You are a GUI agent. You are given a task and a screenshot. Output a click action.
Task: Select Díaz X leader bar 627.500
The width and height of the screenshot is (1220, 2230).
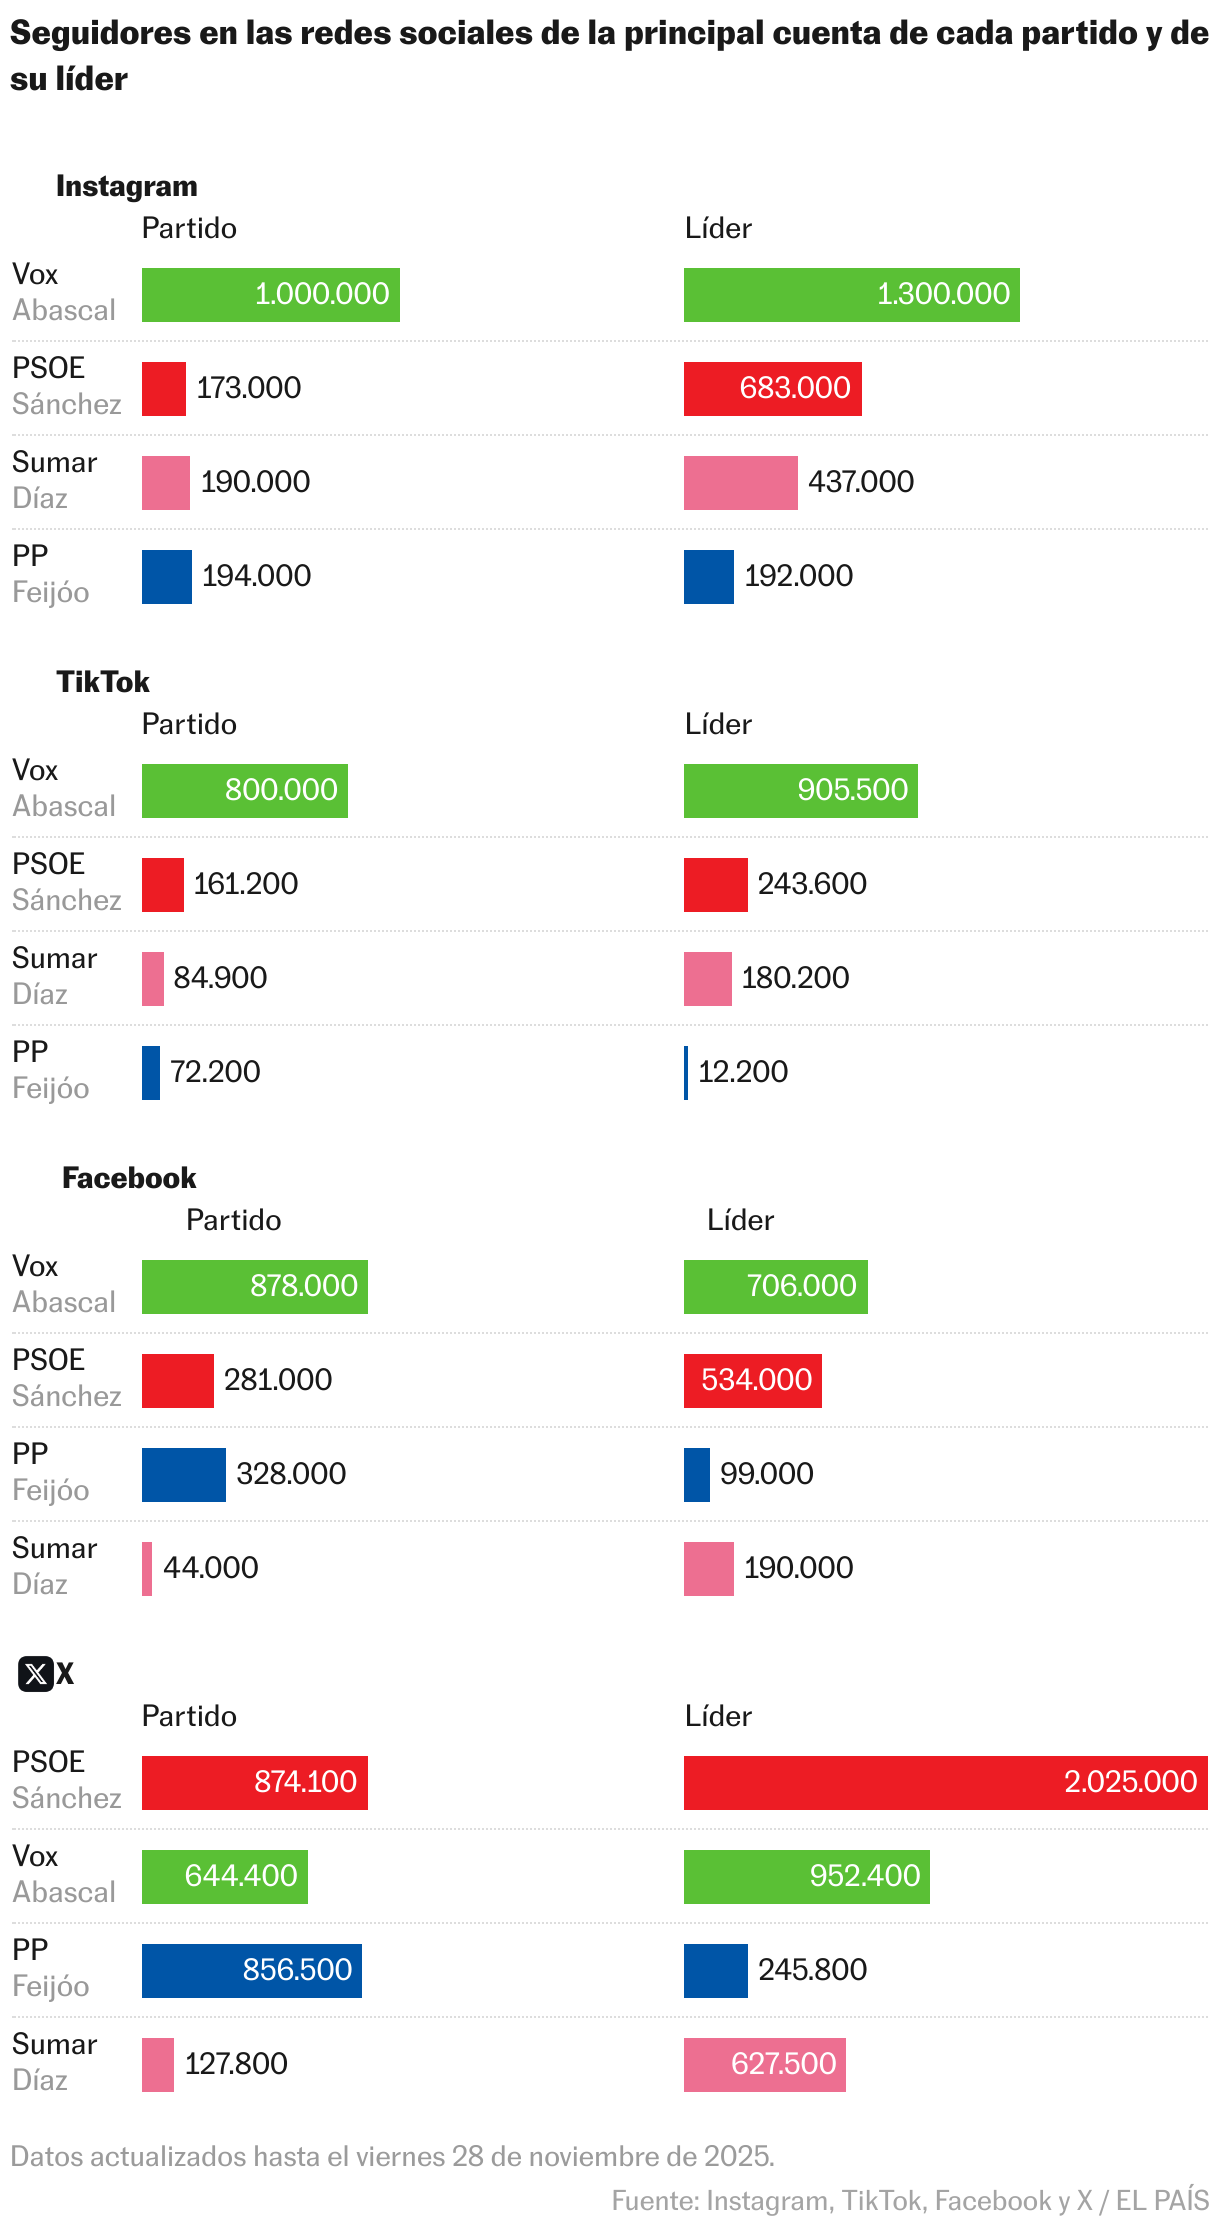click(x=764, y=2064)
